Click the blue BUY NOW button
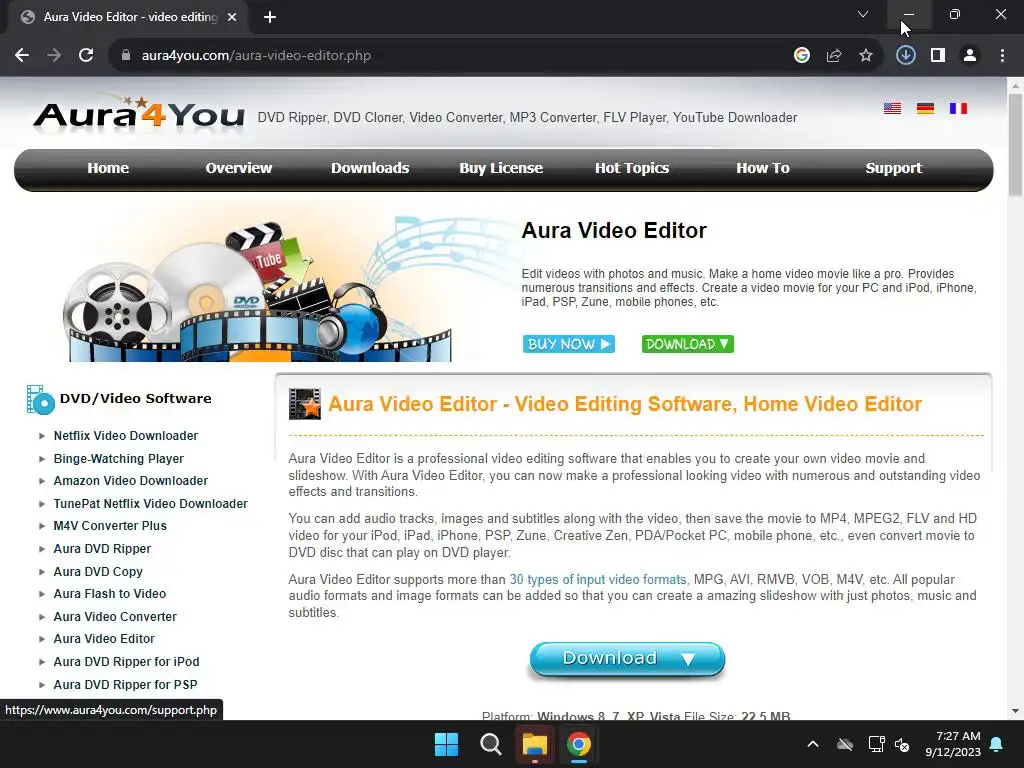Screen dimensions: 1024x768 point(569,344)
